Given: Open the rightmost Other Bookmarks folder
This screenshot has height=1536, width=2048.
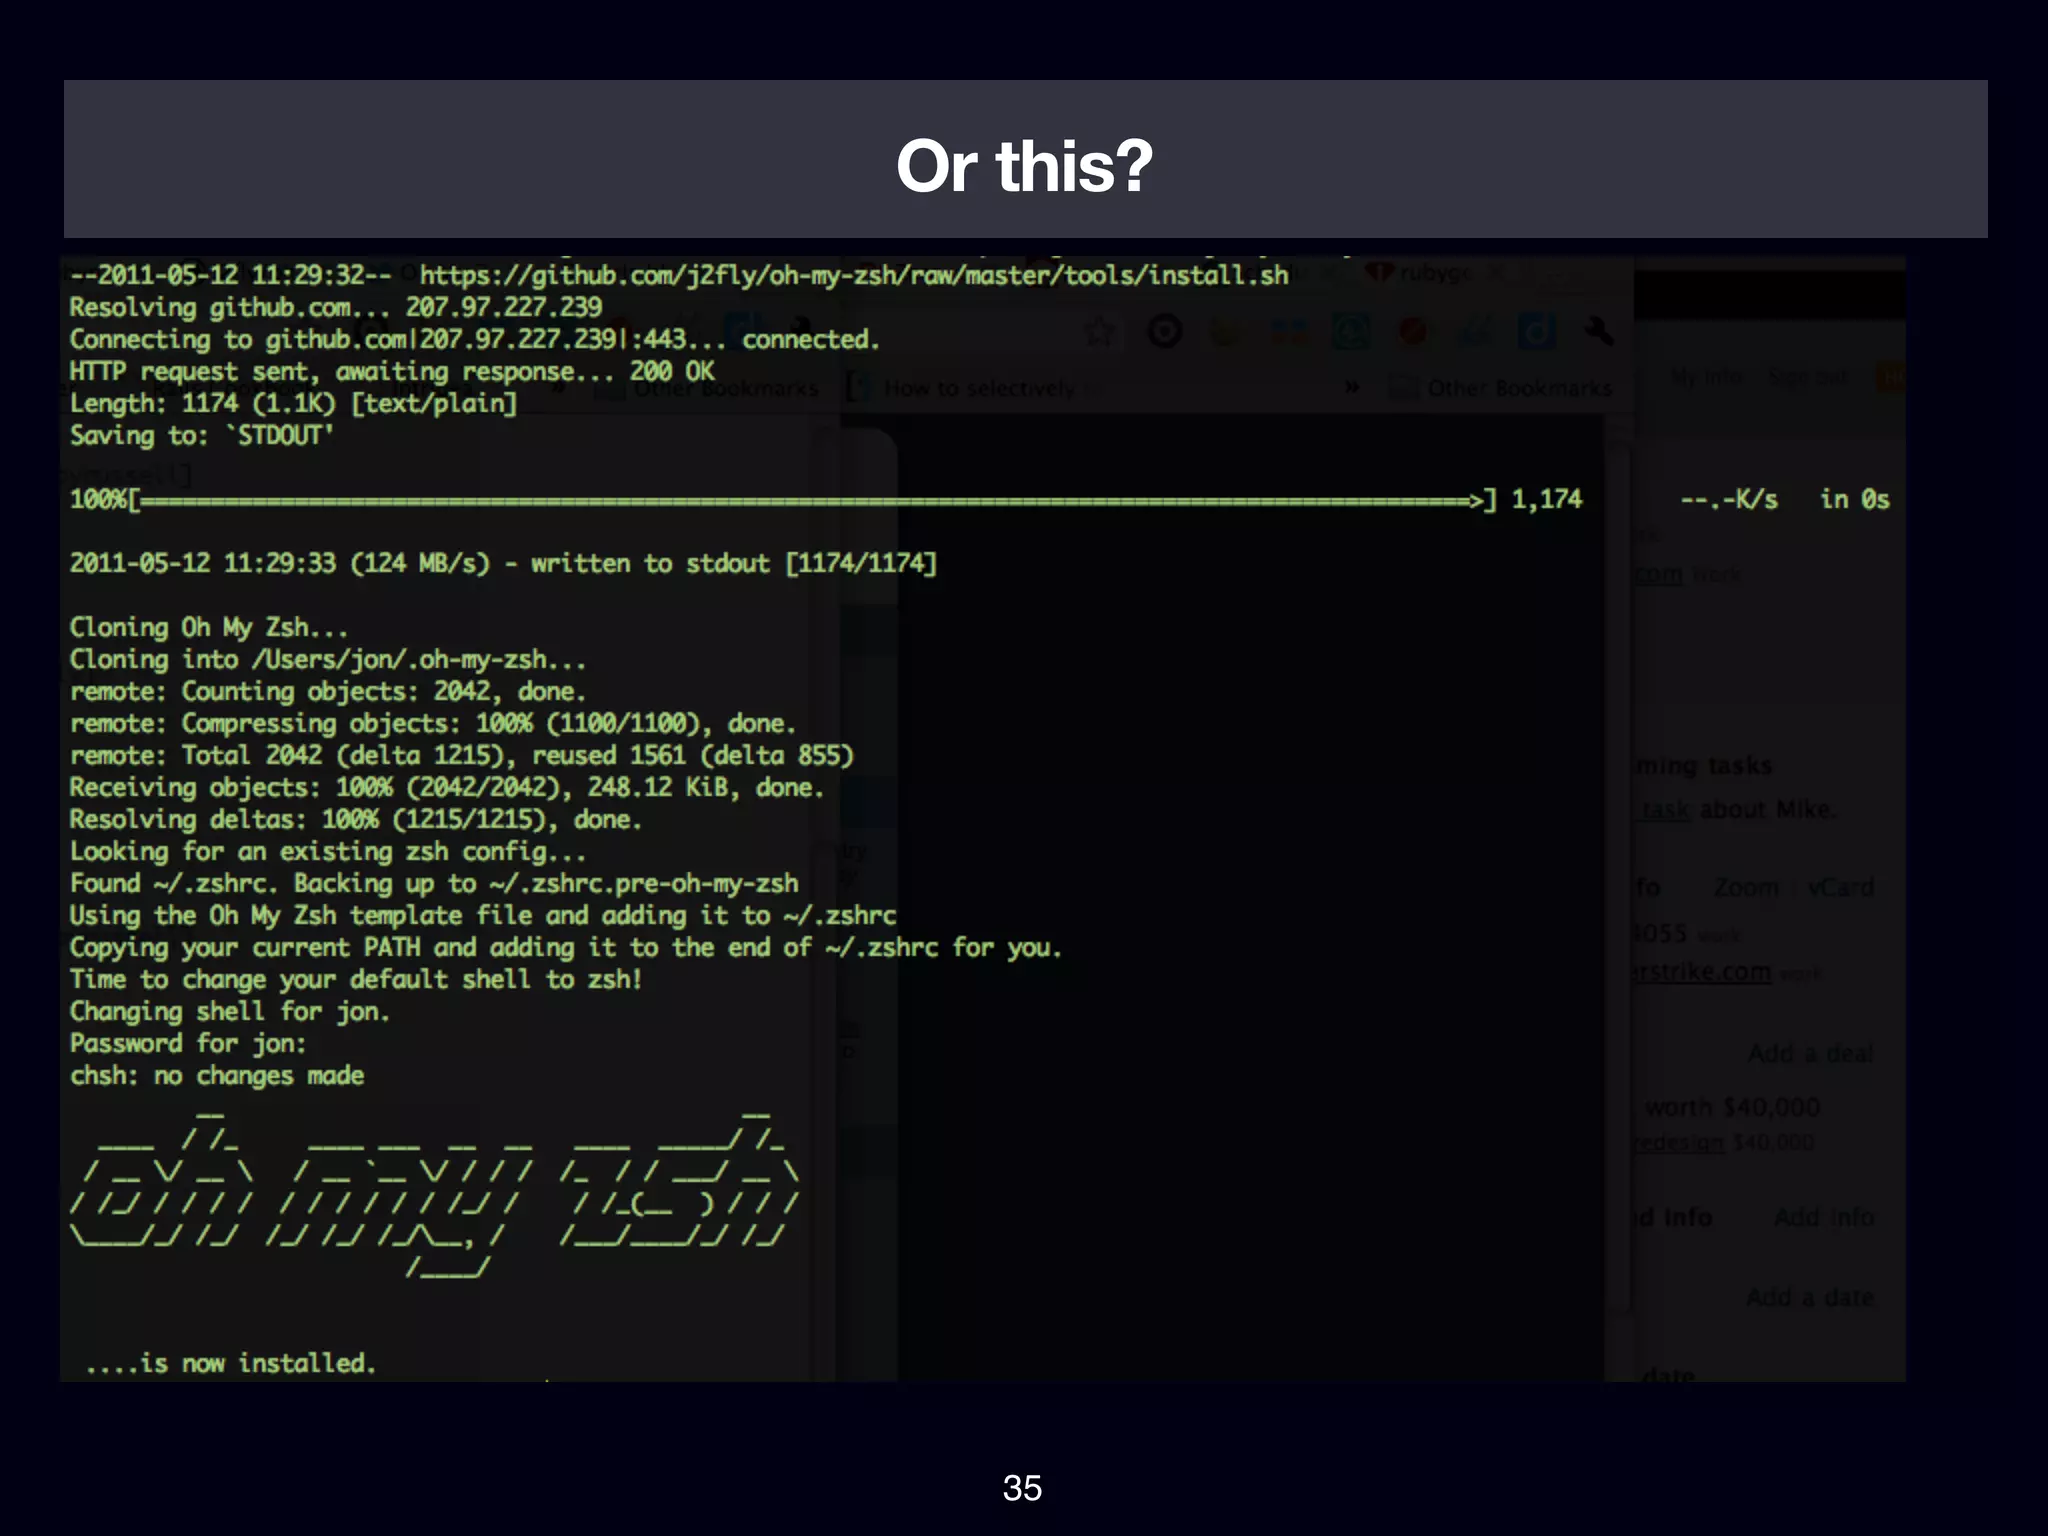Looking at the screenshot, I should (1518, 388).
